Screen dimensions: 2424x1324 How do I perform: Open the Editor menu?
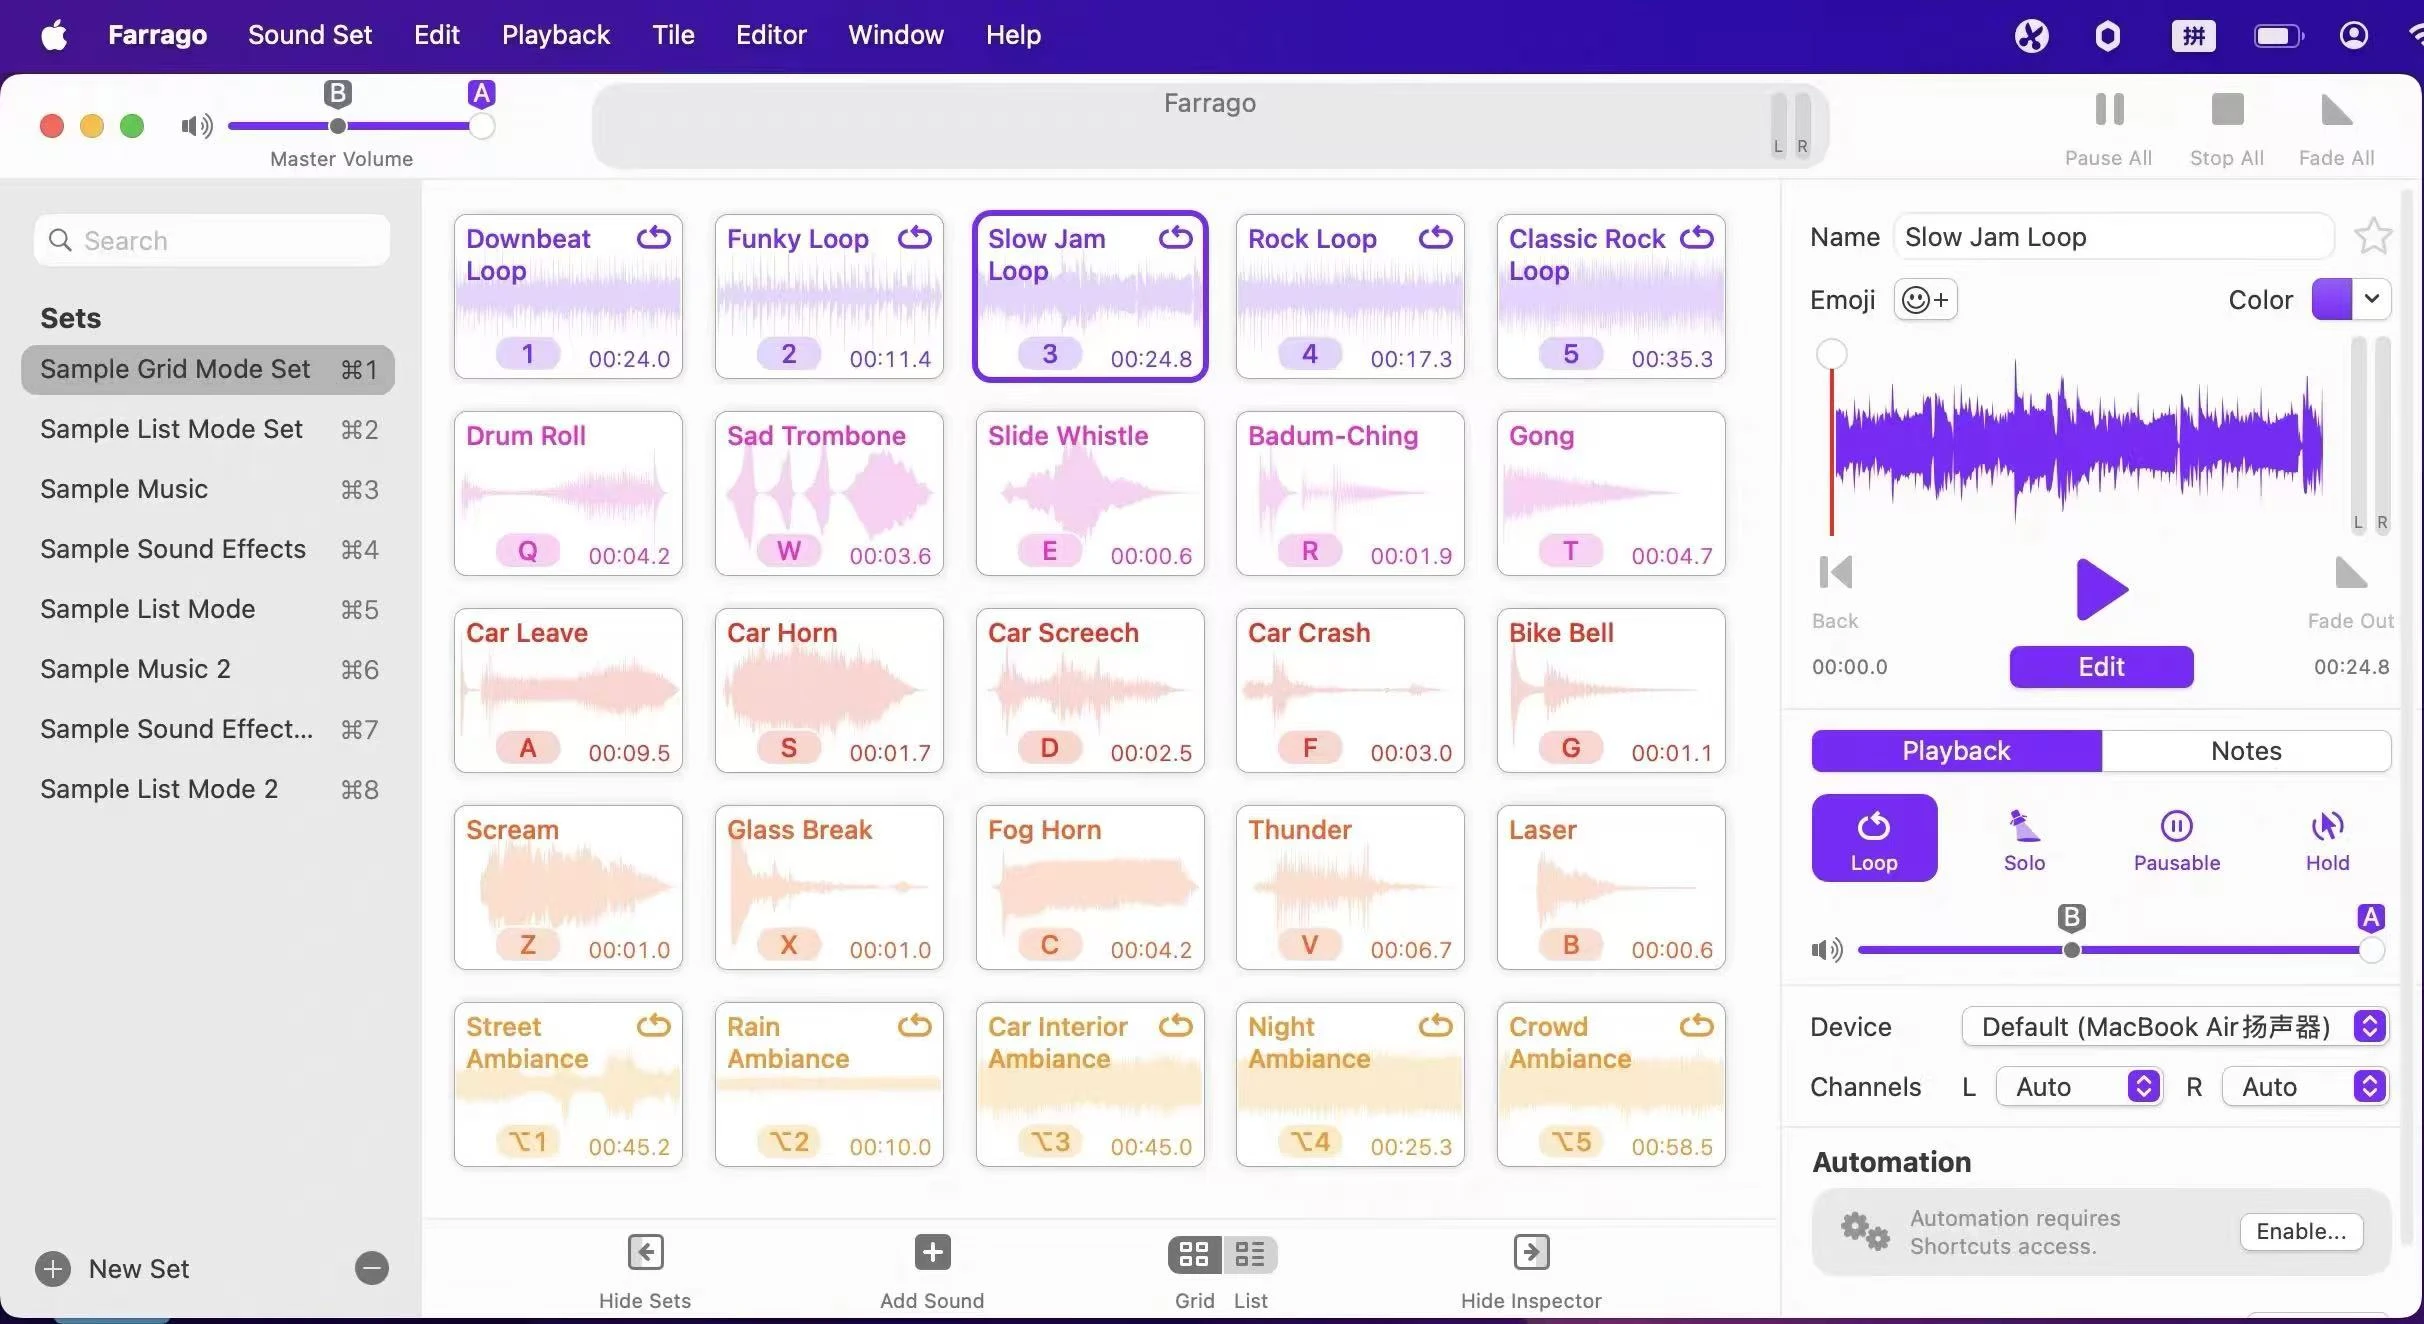(x=771, y=35)
